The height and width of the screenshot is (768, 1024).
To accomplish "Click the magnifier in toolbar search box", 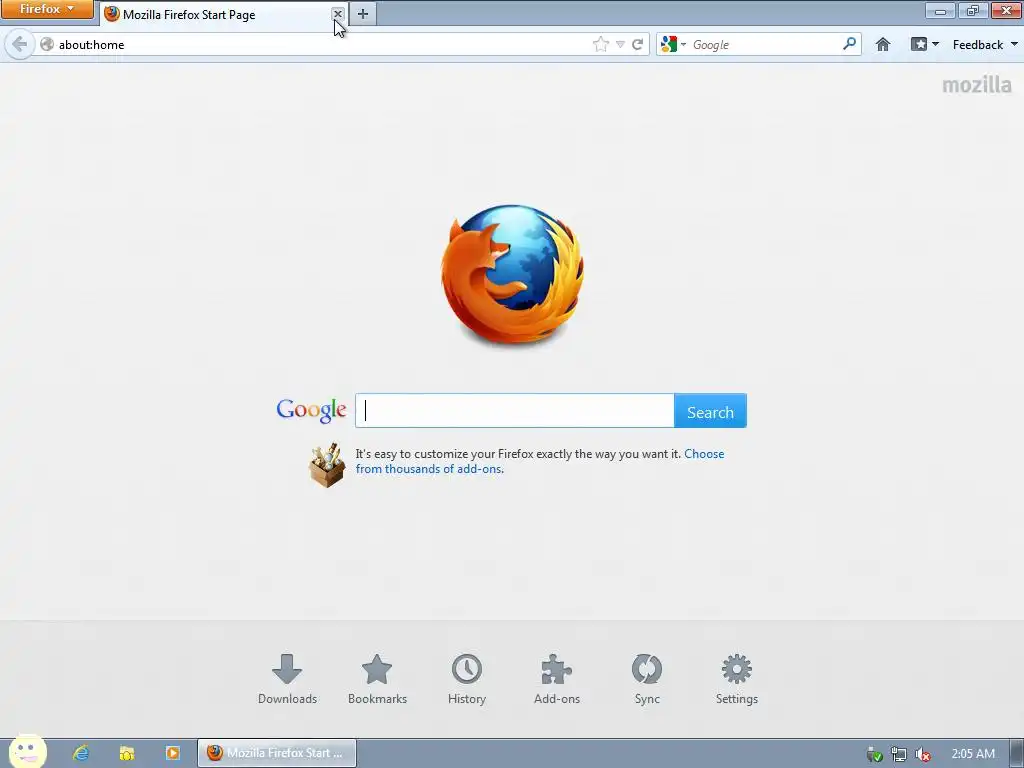I will point(849,44).
